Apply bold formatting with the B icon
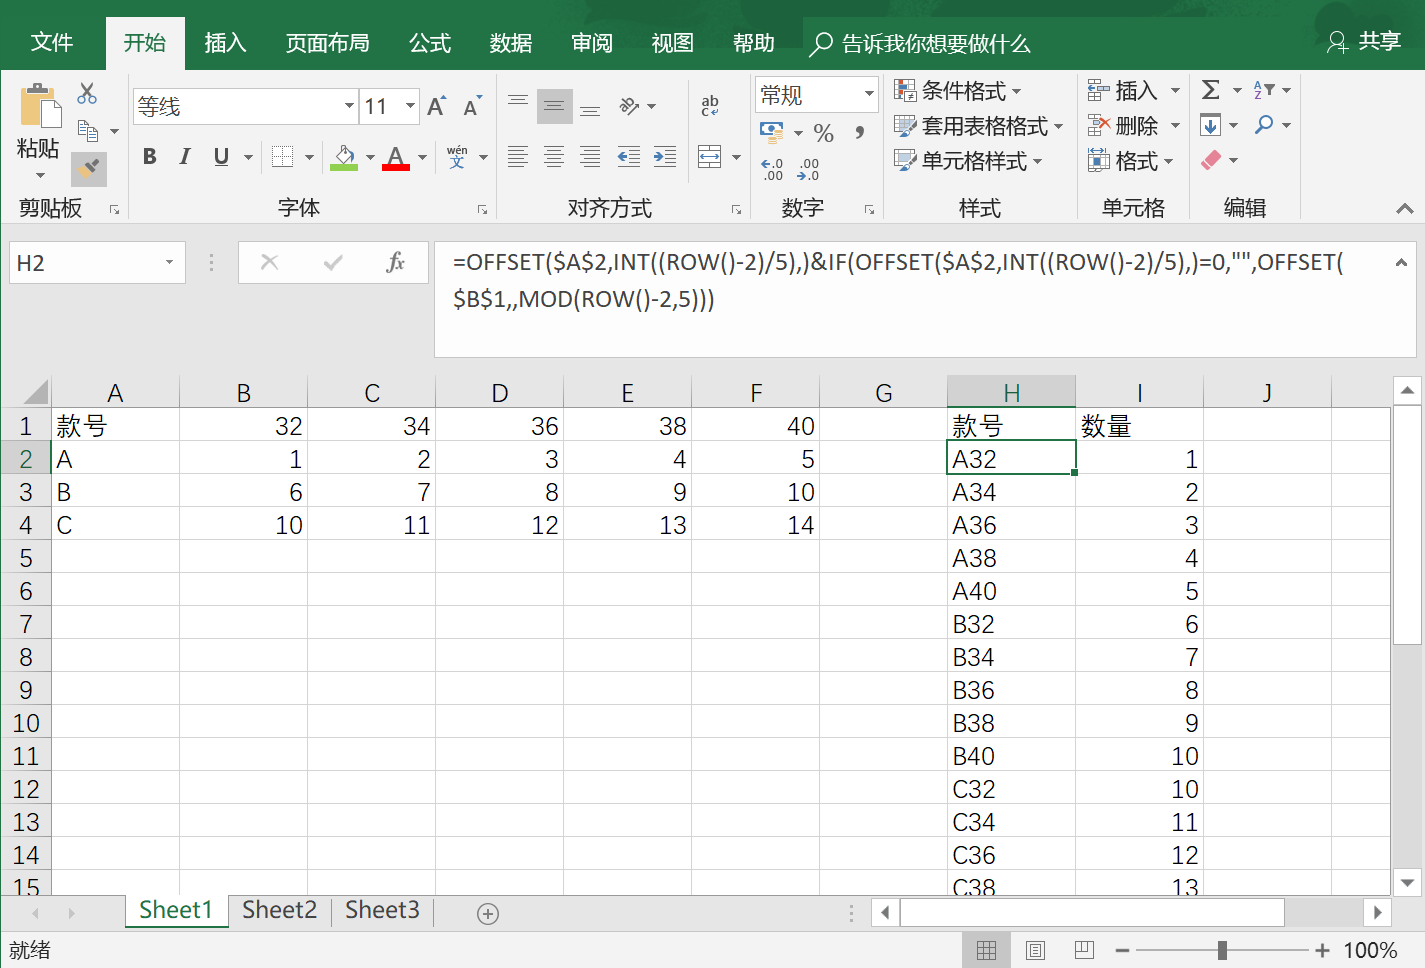The image size is (1425, 968). [x=149, y=156]
